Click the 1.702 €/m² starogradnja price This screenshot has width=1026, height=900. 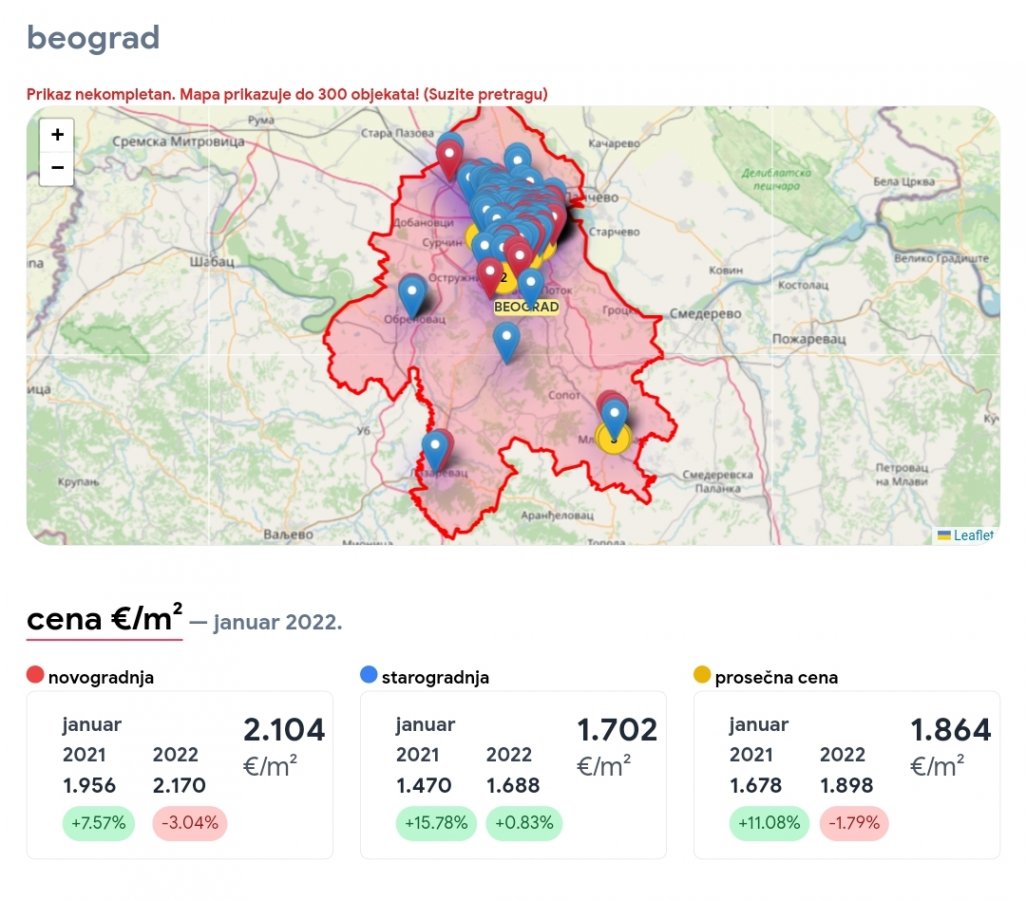(617, 731)
